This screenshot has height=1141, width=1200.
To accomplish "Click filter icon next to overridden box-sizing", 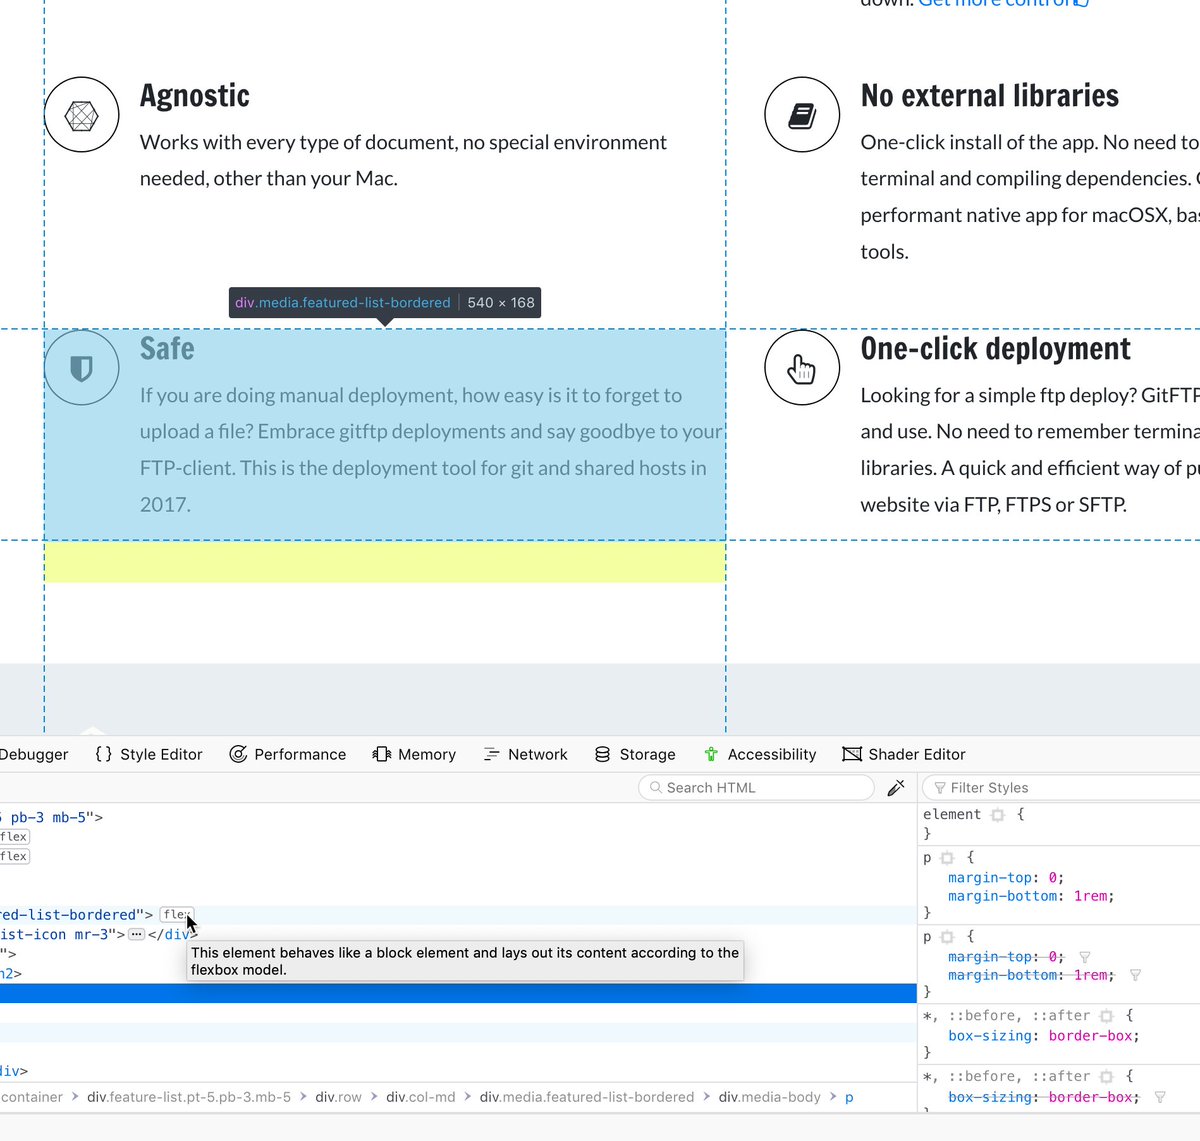I will 1160,1097.
